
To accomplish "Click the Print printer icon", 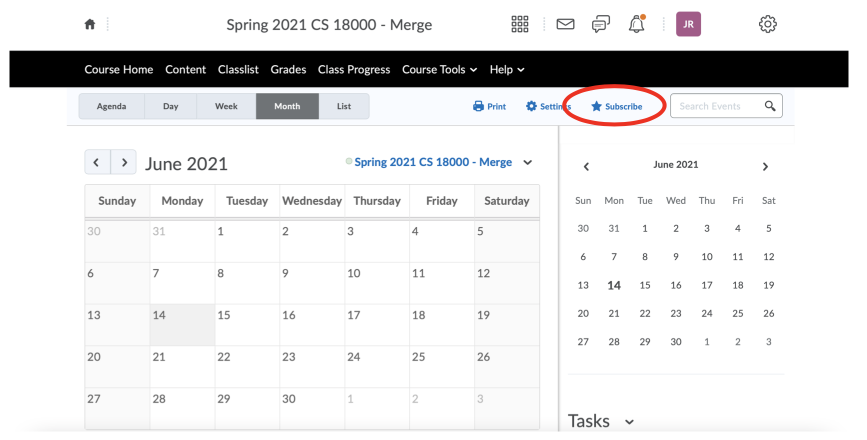I will click(x=478, y=106).
